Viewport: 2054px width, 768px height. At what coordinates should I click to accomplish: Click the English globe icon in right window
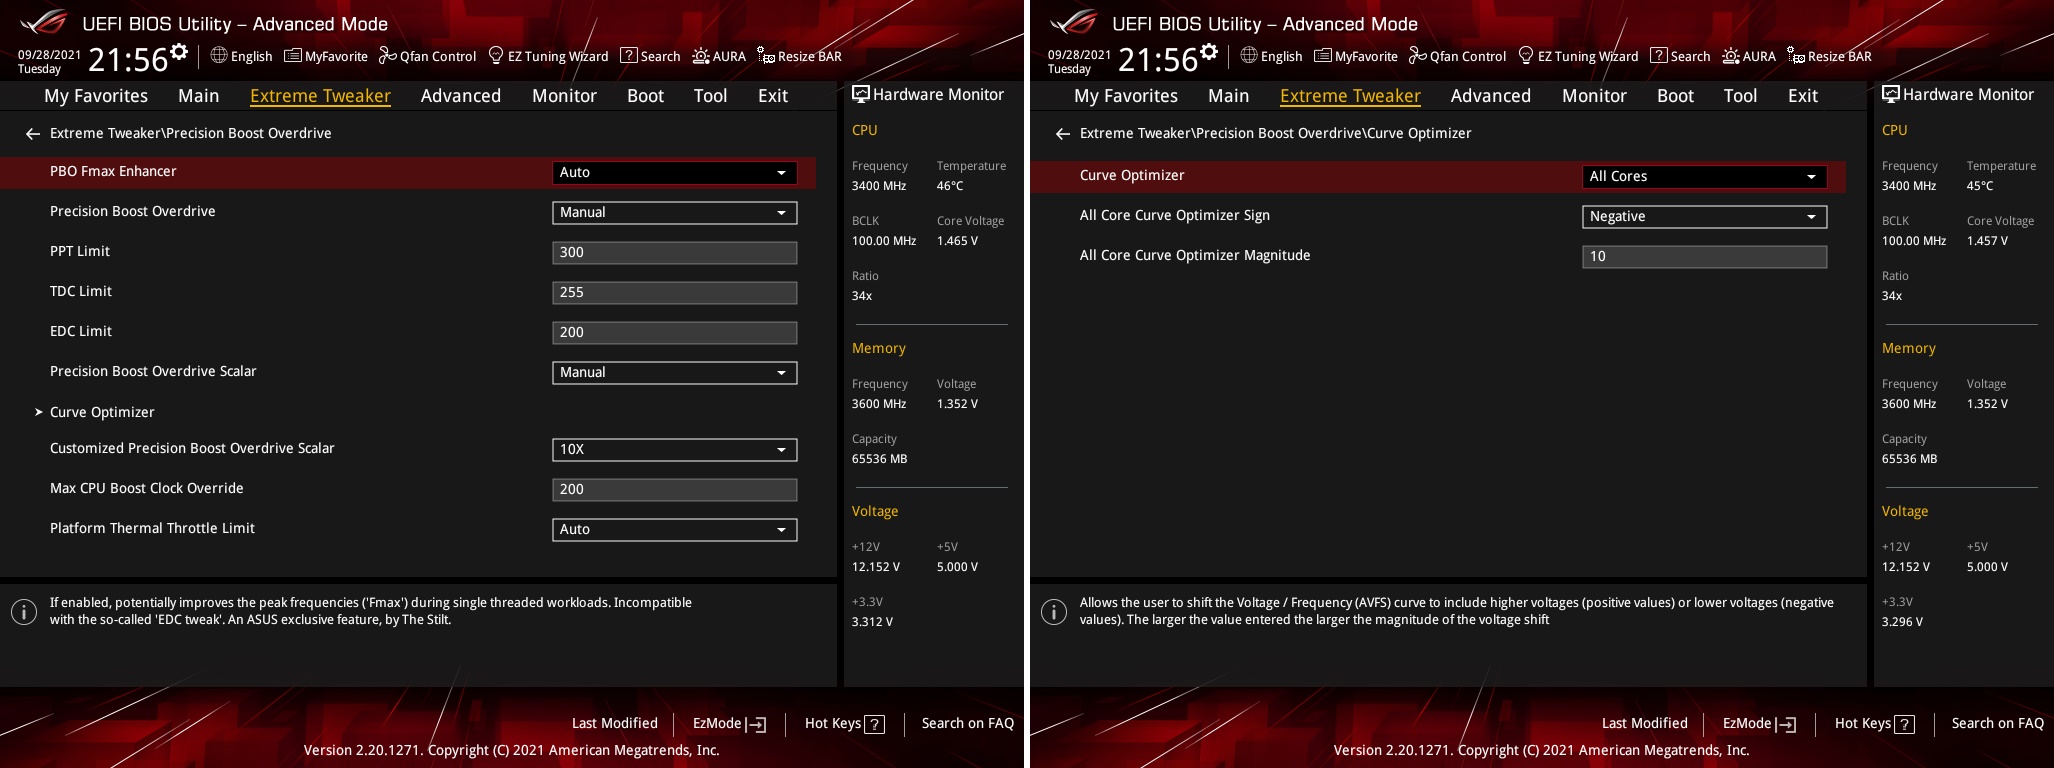[x=1249, y=55]
